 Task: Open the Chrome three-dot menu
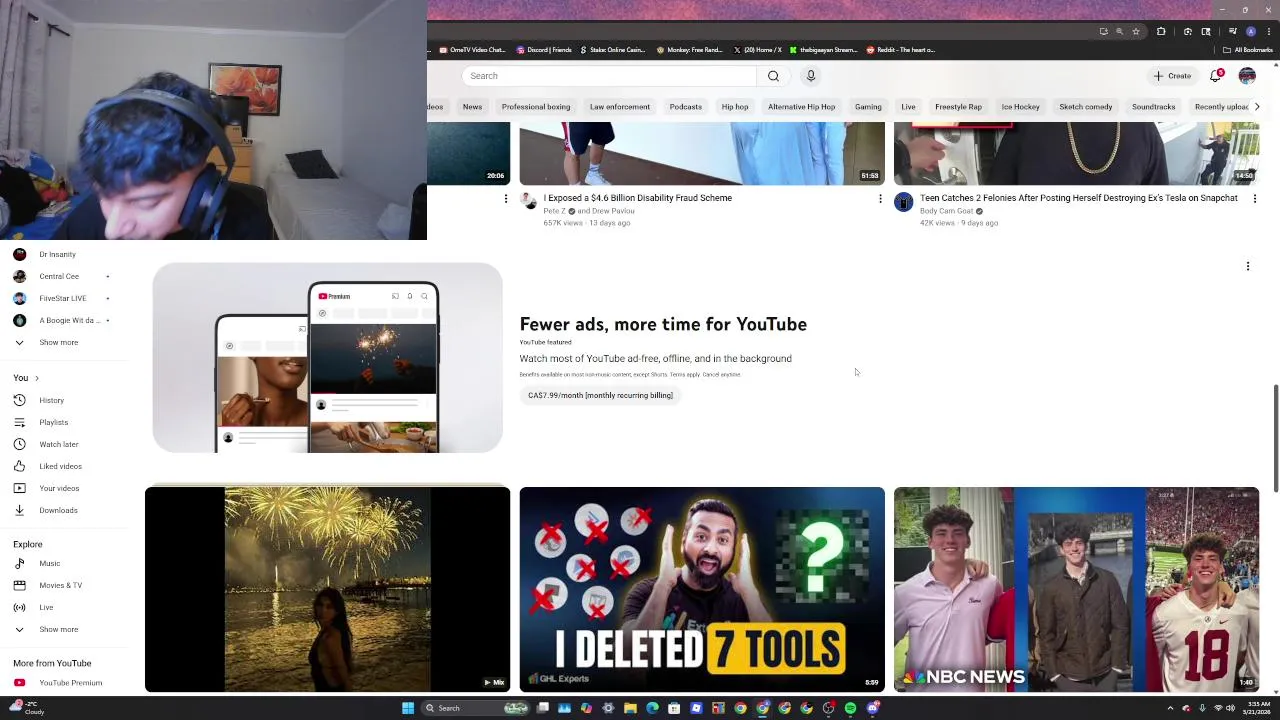tap(1267, 31)
